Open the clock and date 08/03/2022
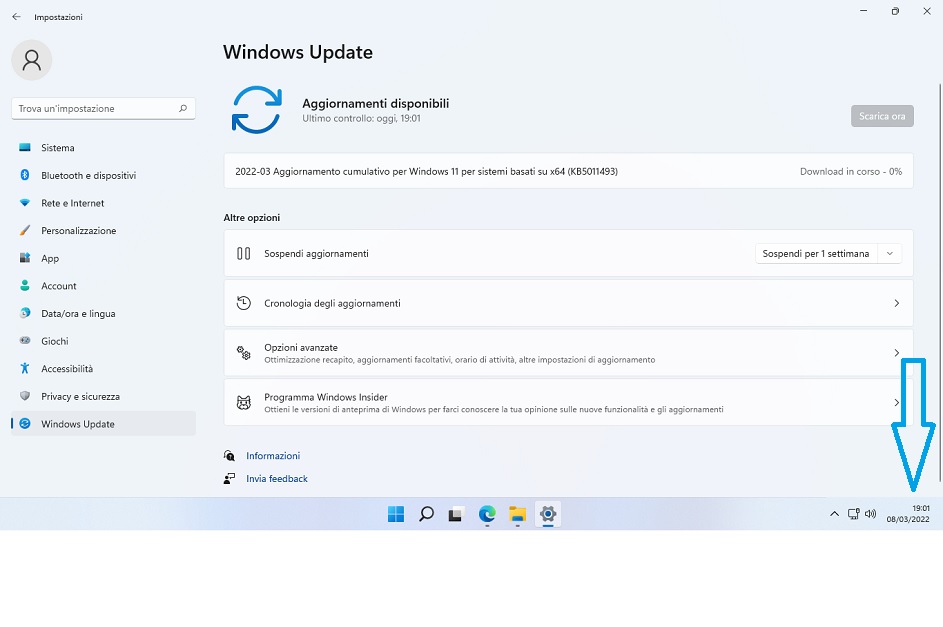The width and height of the screenshot is (943, 627). 908,513
